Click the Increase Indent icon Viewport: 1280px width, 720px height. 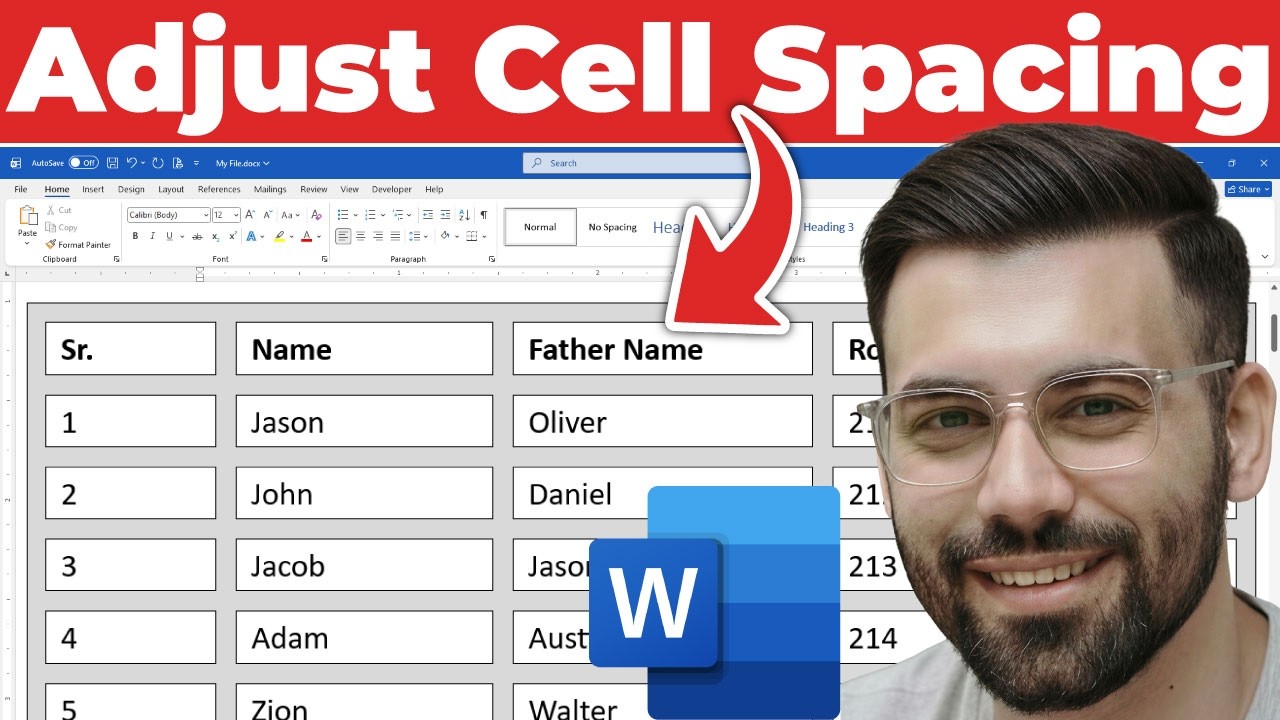[x=444, y=215]
